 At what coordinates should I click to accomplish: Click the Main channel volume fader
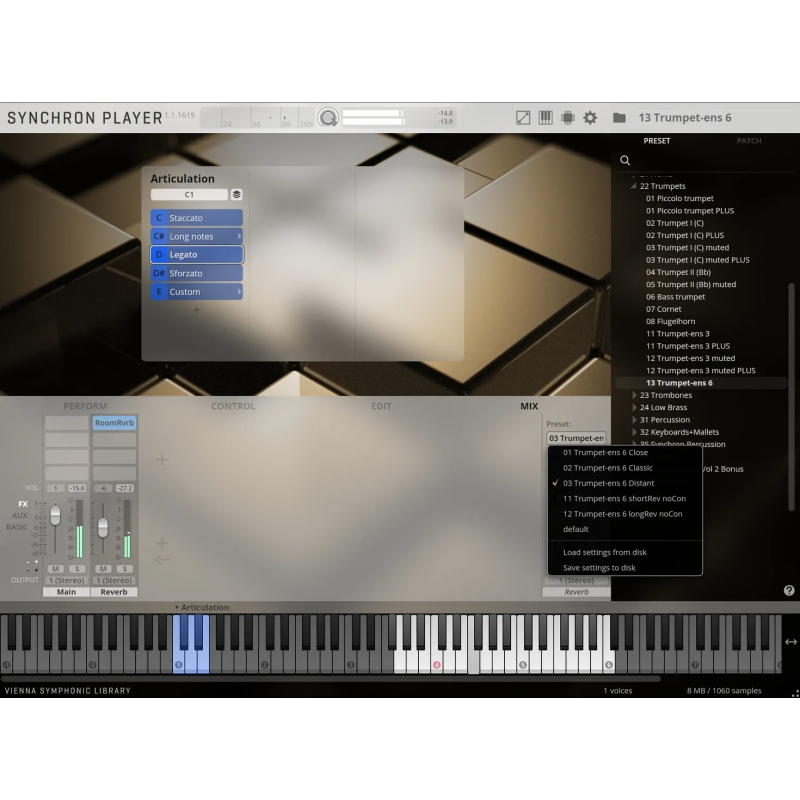tap(55, 514)
